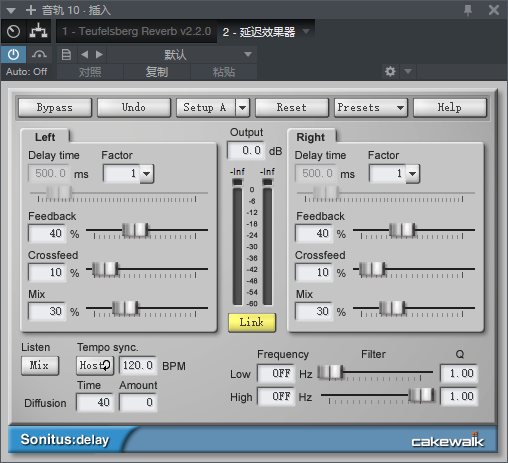This screenshot has width=508, height=463.
Task: Select the 2 - 延迟效果器 tab
Action: pos(259,32)
